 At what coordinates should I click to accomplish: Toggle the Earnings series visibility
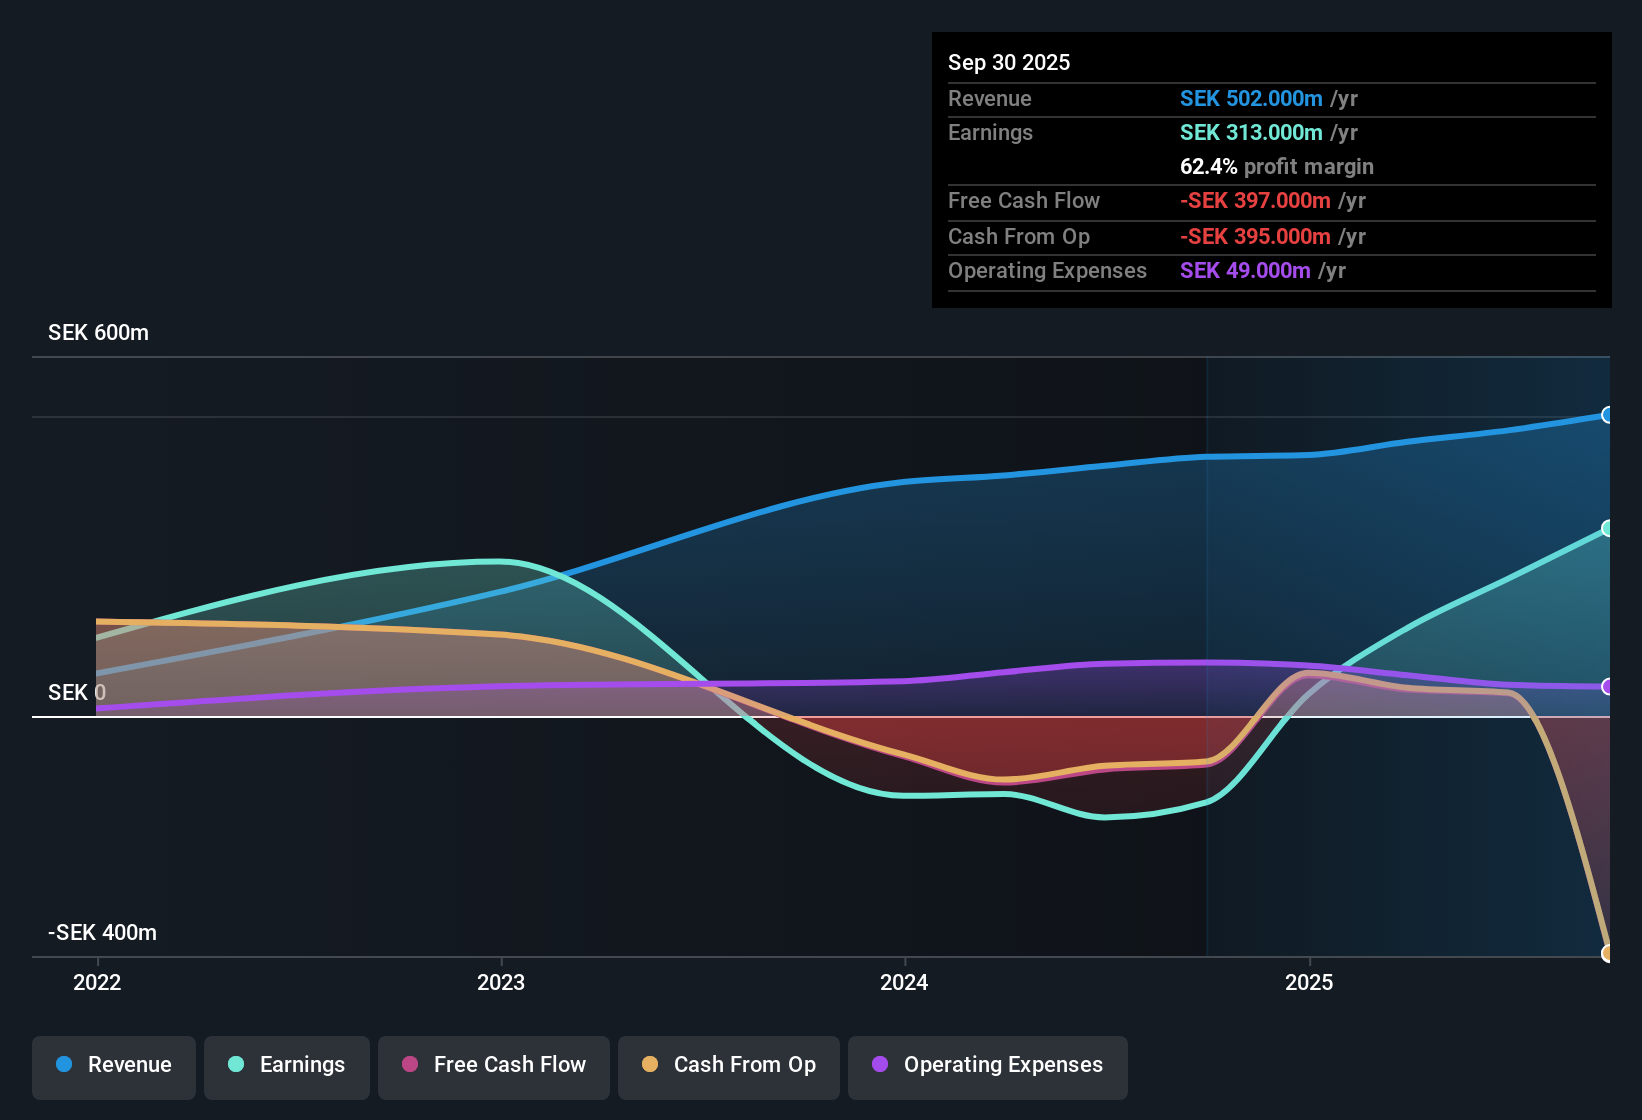pos(287,1065)
